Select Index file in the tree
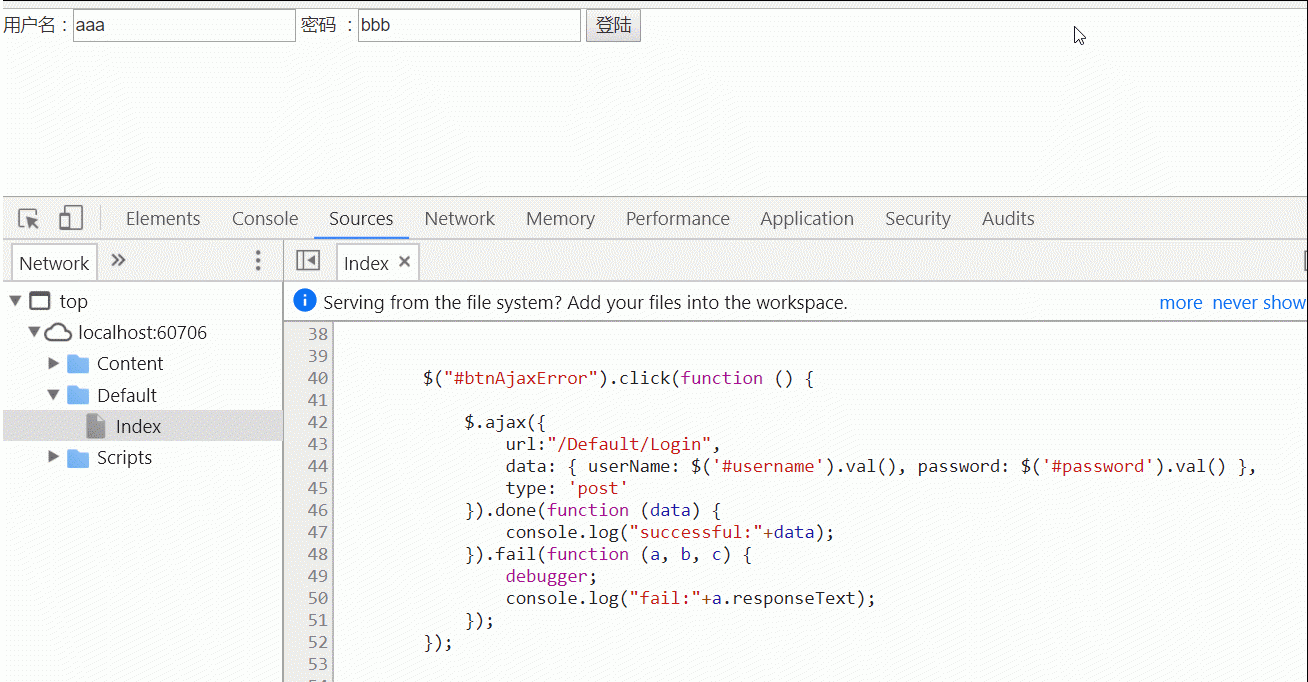 143,427
